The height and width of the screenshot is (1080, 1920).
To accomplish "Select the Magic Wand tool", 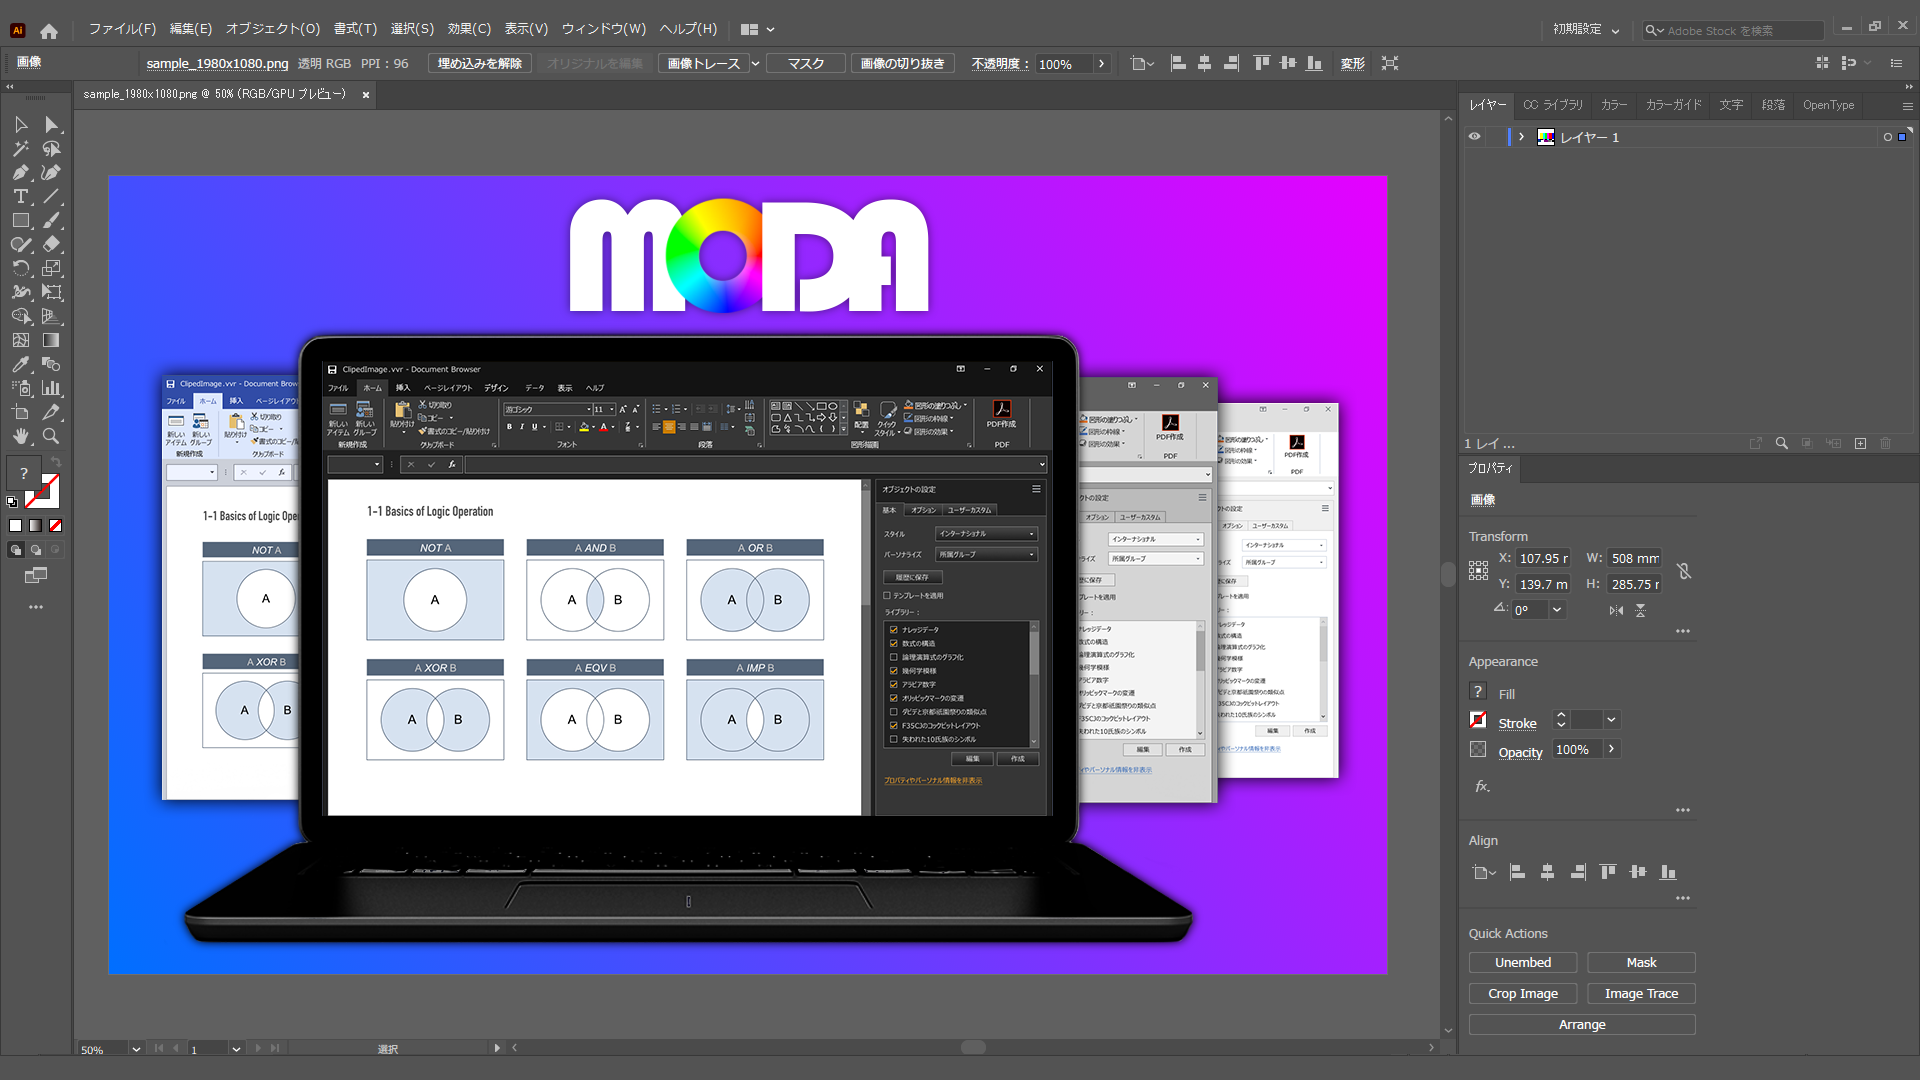I will pos(21,149).
